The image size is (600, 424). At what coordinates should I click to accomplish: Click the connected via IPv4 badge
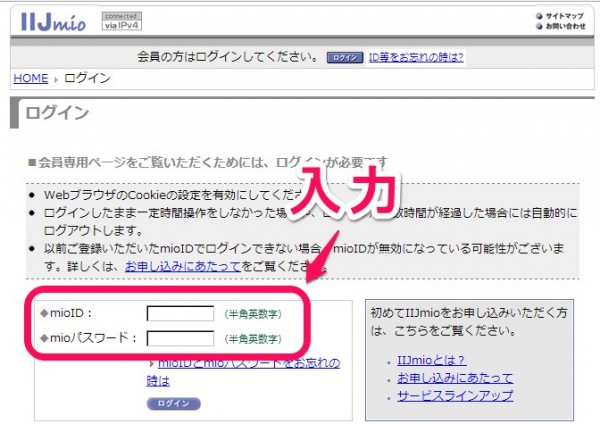122,21
